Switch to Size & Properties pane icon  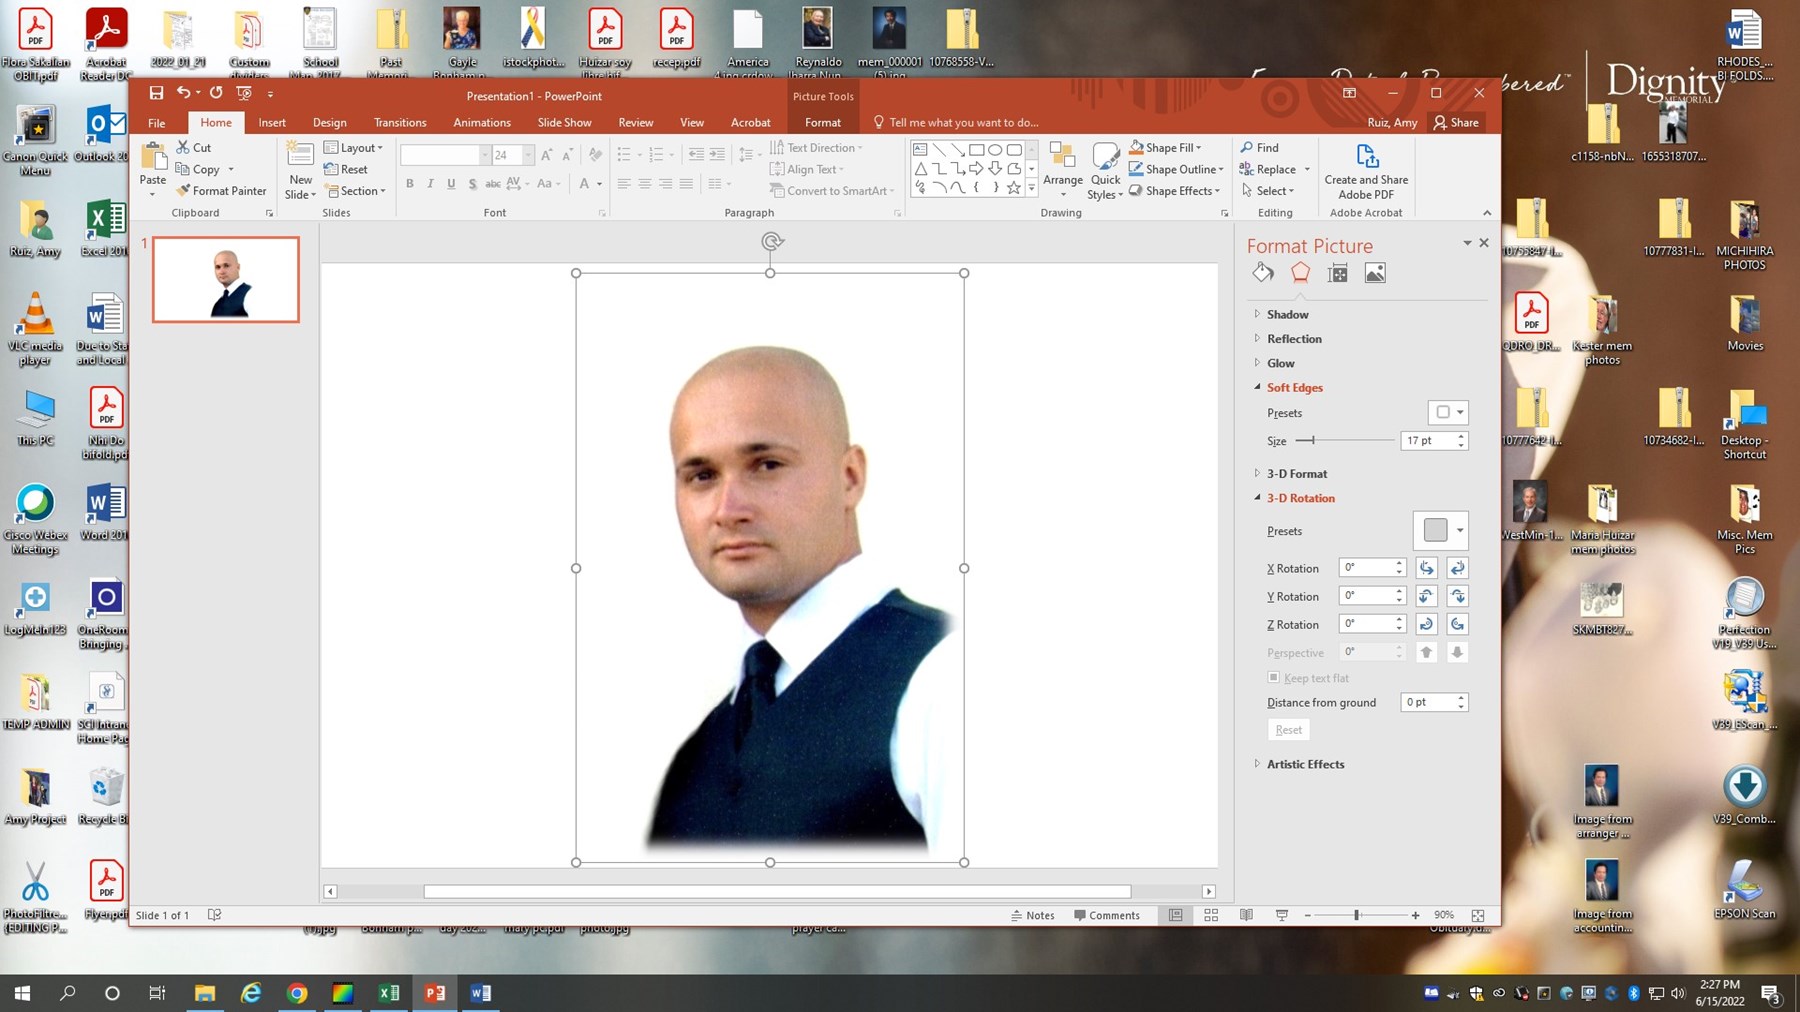point(1337,273)
